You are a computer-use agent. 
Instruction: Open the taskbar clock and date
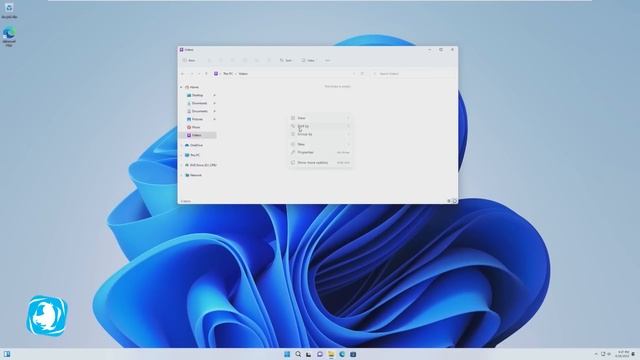pos(623,354)
